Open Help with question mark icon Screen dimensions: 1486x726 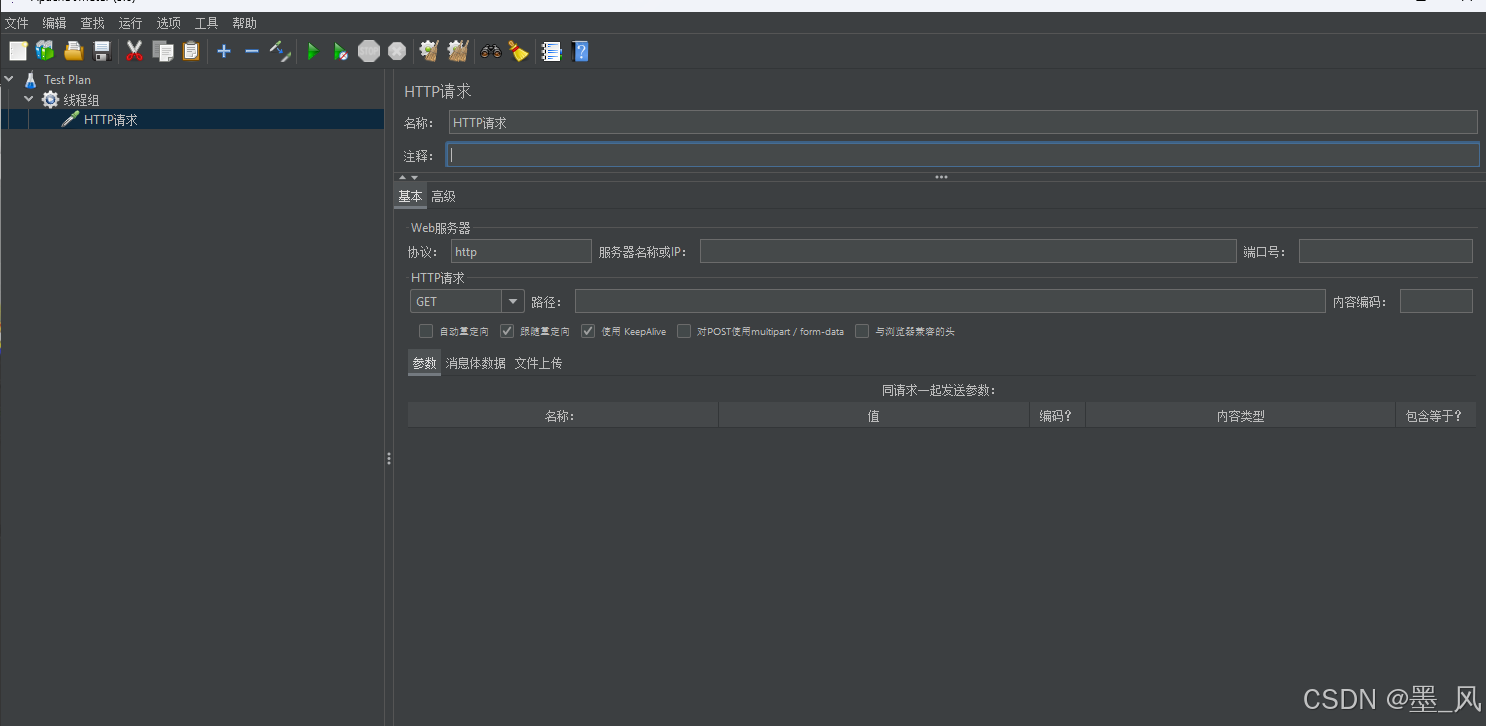580,51
